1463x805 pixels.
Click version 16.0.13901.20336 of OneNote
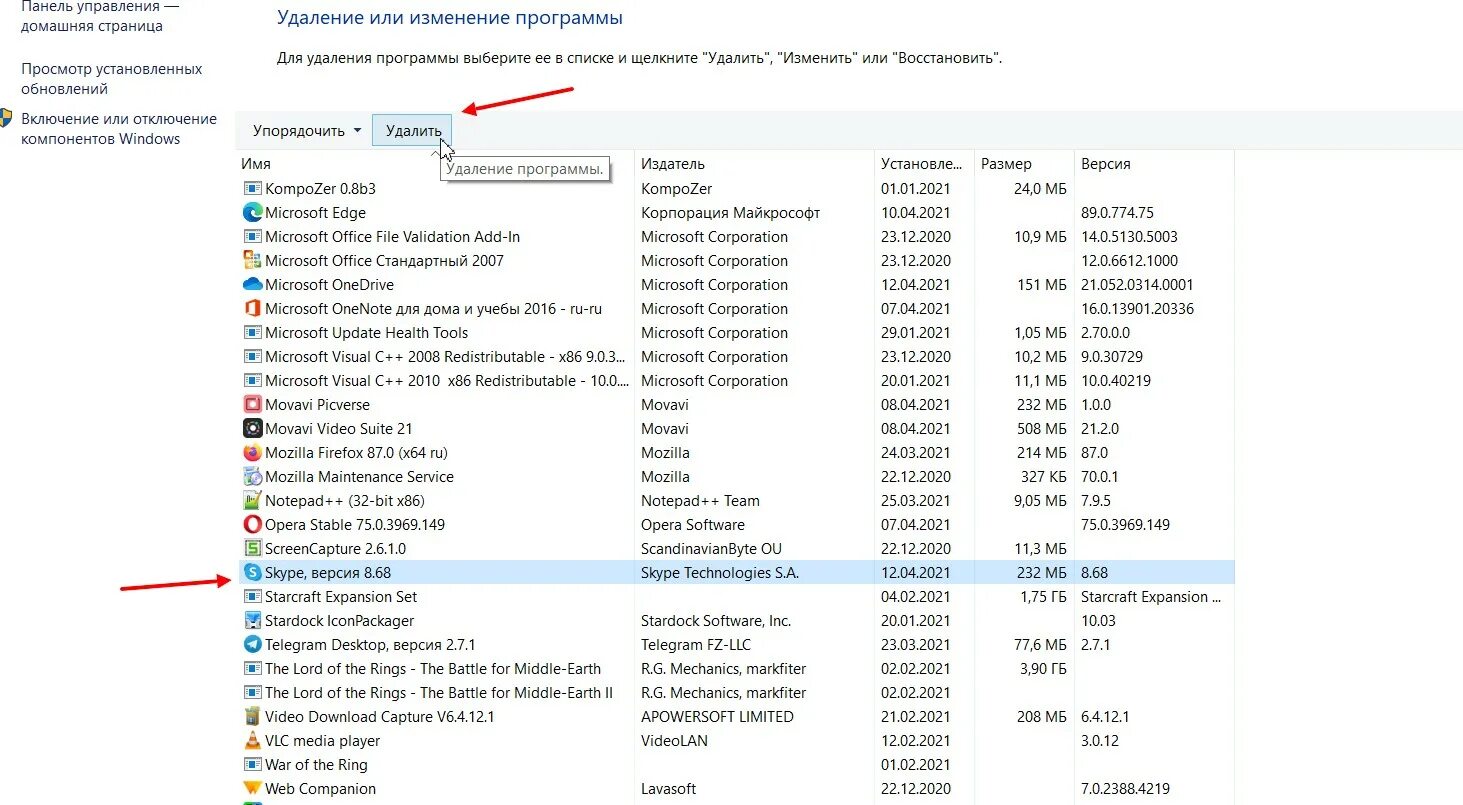[x=1137, y=309]
